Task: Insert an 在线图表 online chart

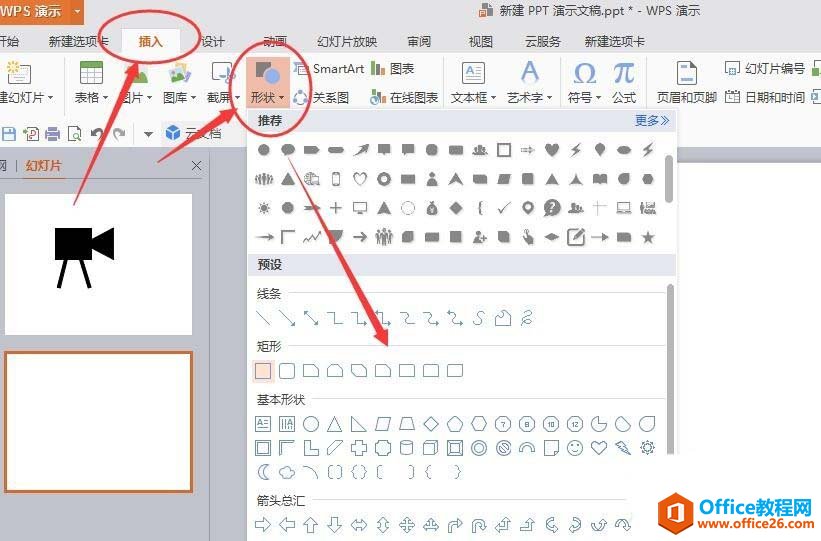Action: [x=404, y=97]
